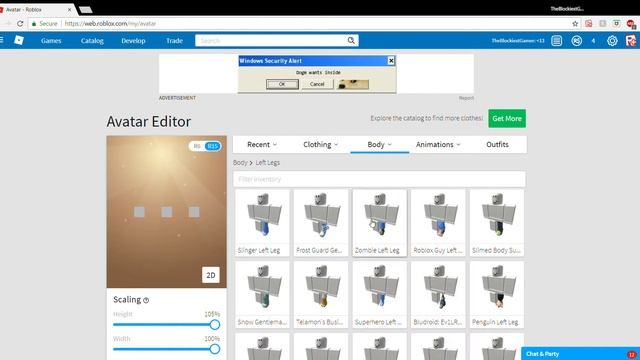Click the Get More button
Screen dimensions: 640x360
pos(507,118)
